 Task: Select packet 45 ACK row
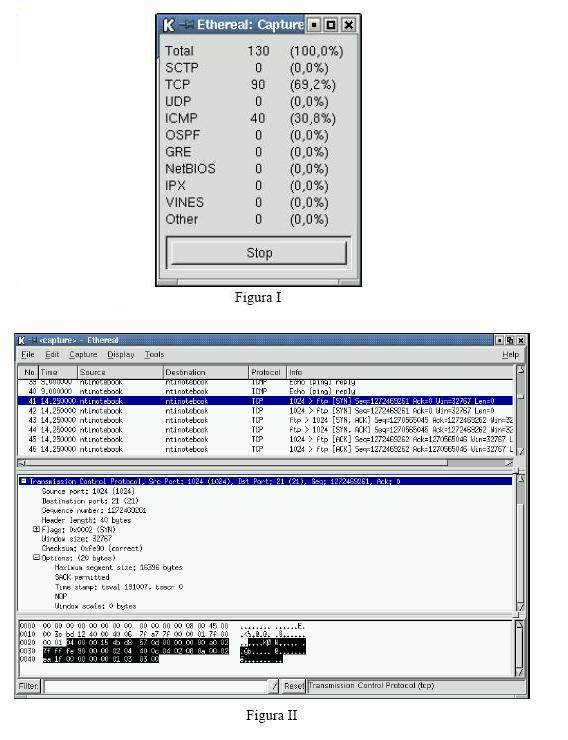coord(265,439)
